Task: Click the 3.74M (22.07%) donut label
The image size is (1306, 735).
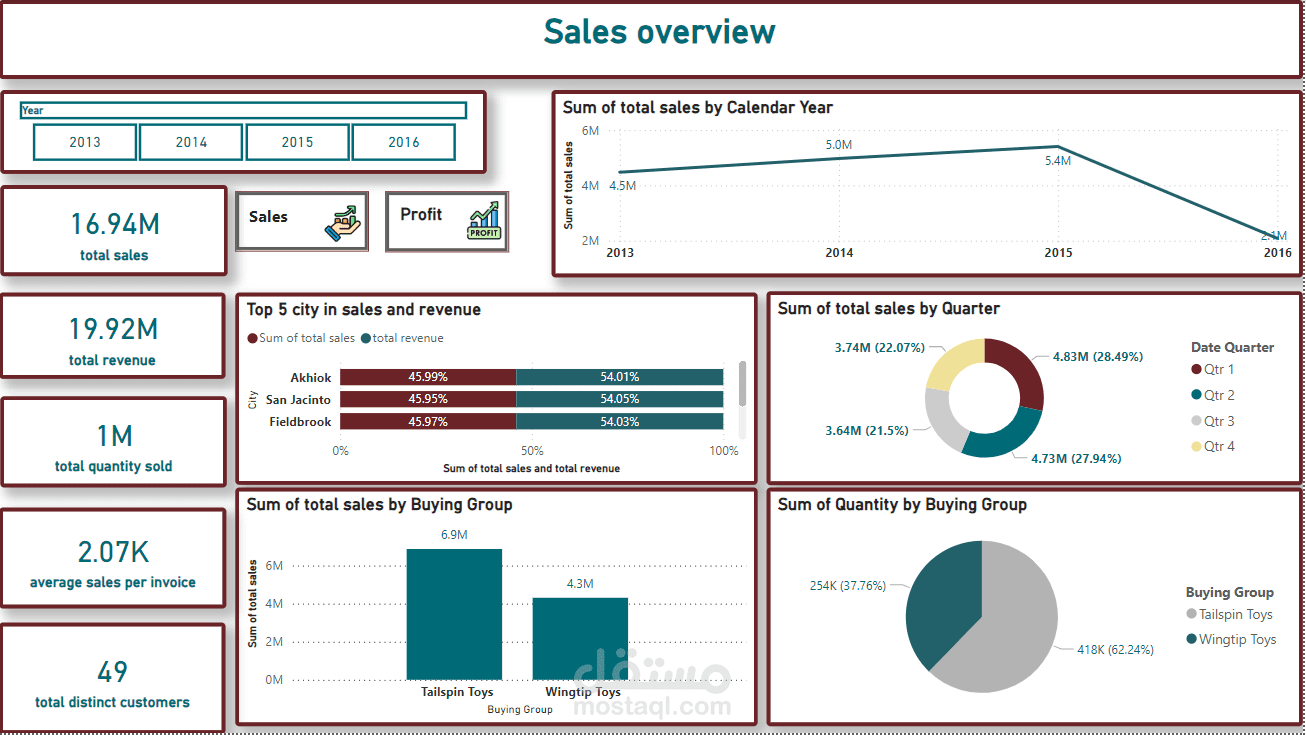Action: pyautogui.click(x=880, y=348)
